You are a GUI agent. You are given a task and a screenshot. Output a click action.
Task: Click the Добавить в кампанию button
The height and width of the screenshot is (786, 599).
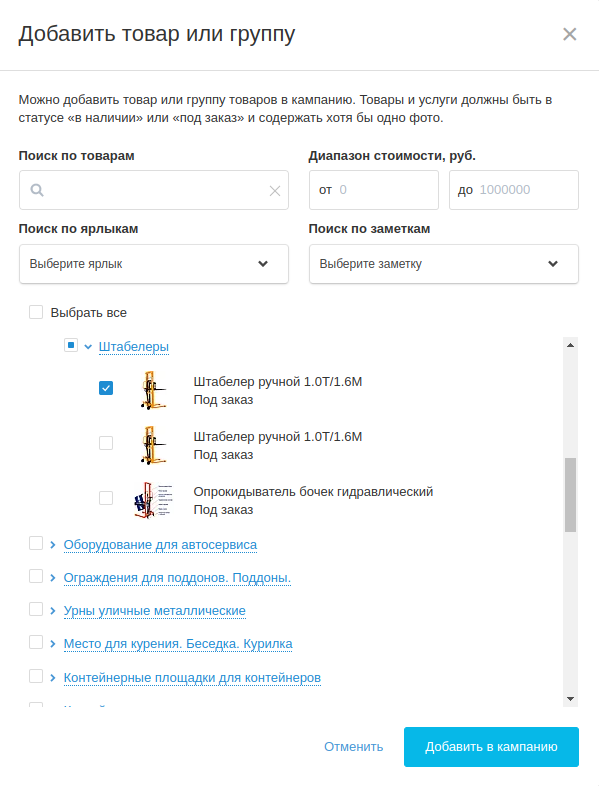click(x=491, y=746)
